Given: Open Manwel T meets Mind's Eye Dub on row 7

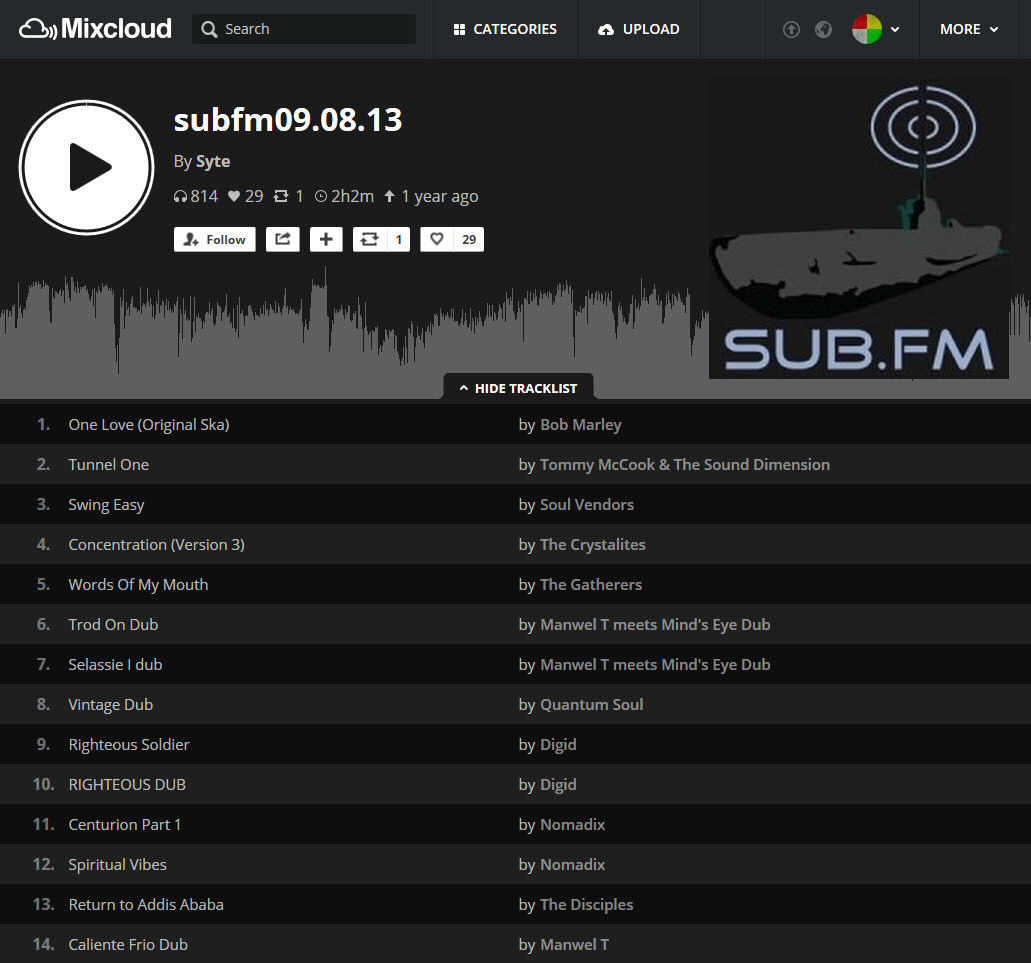Looking at the screenshot, I should click(x=655, y=665).
